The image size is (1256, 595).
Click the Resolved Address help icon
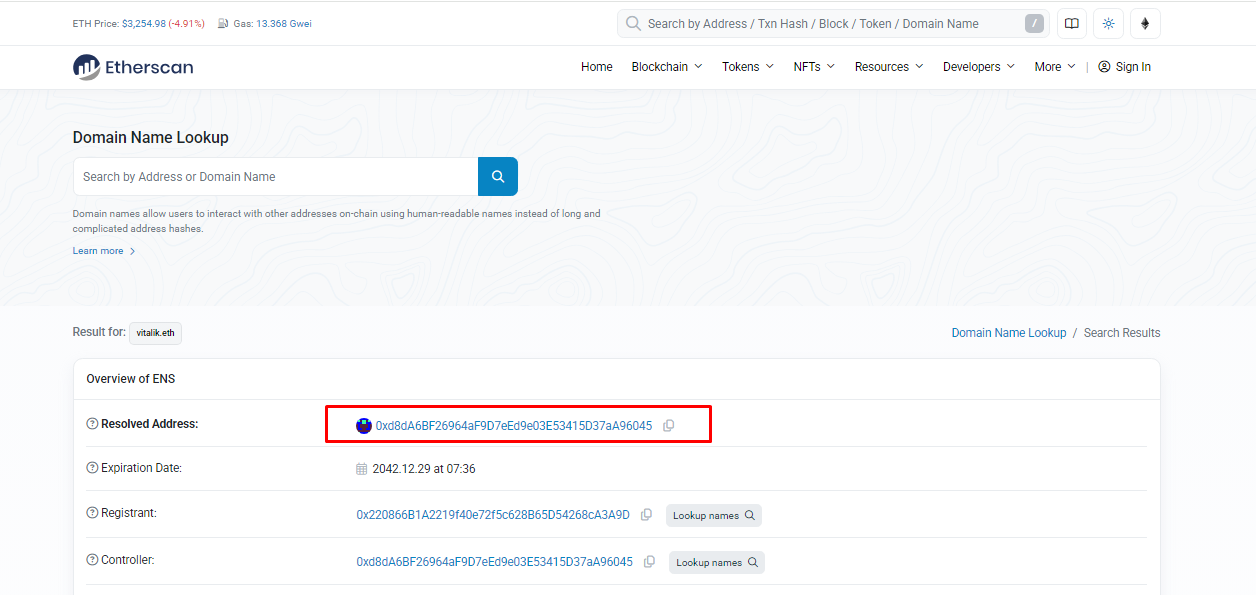coord(92,424)
